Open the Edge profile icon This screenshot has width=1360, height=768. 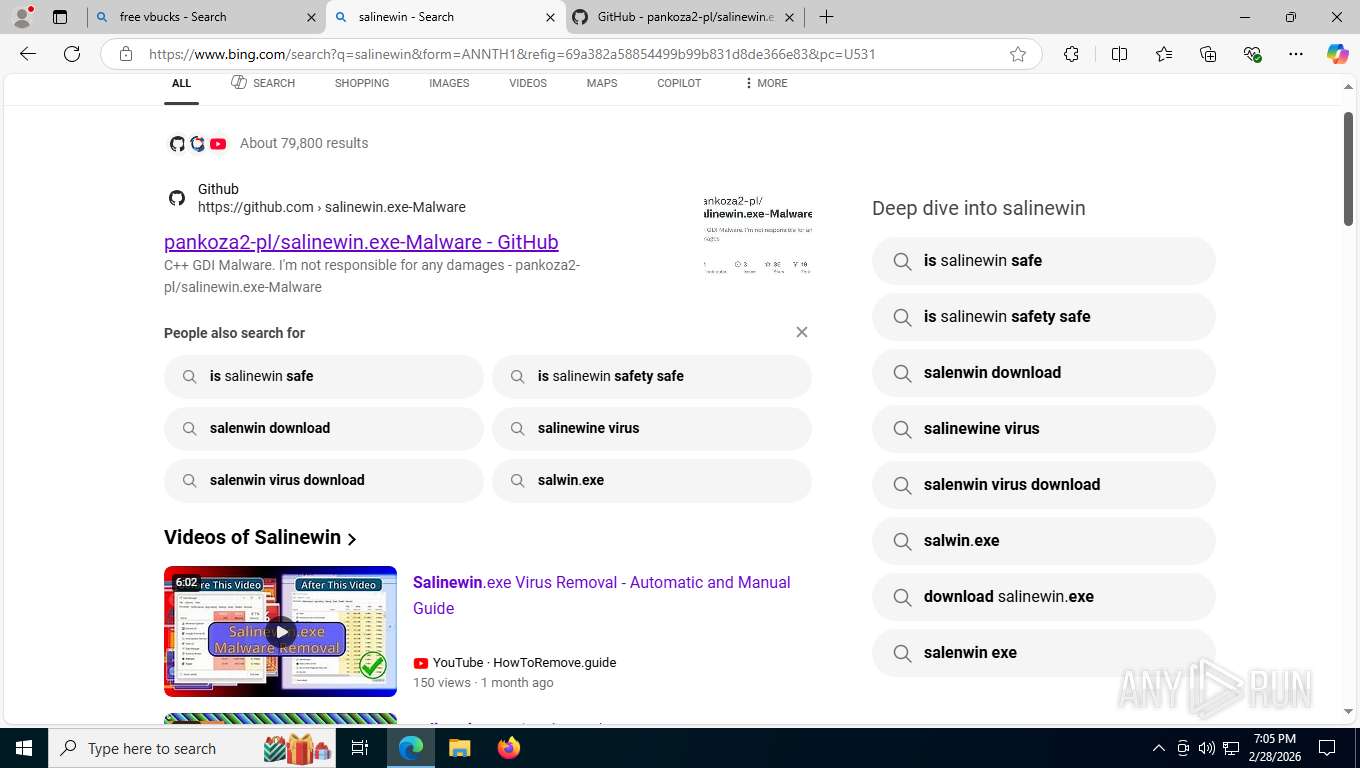tap(22, 17)
